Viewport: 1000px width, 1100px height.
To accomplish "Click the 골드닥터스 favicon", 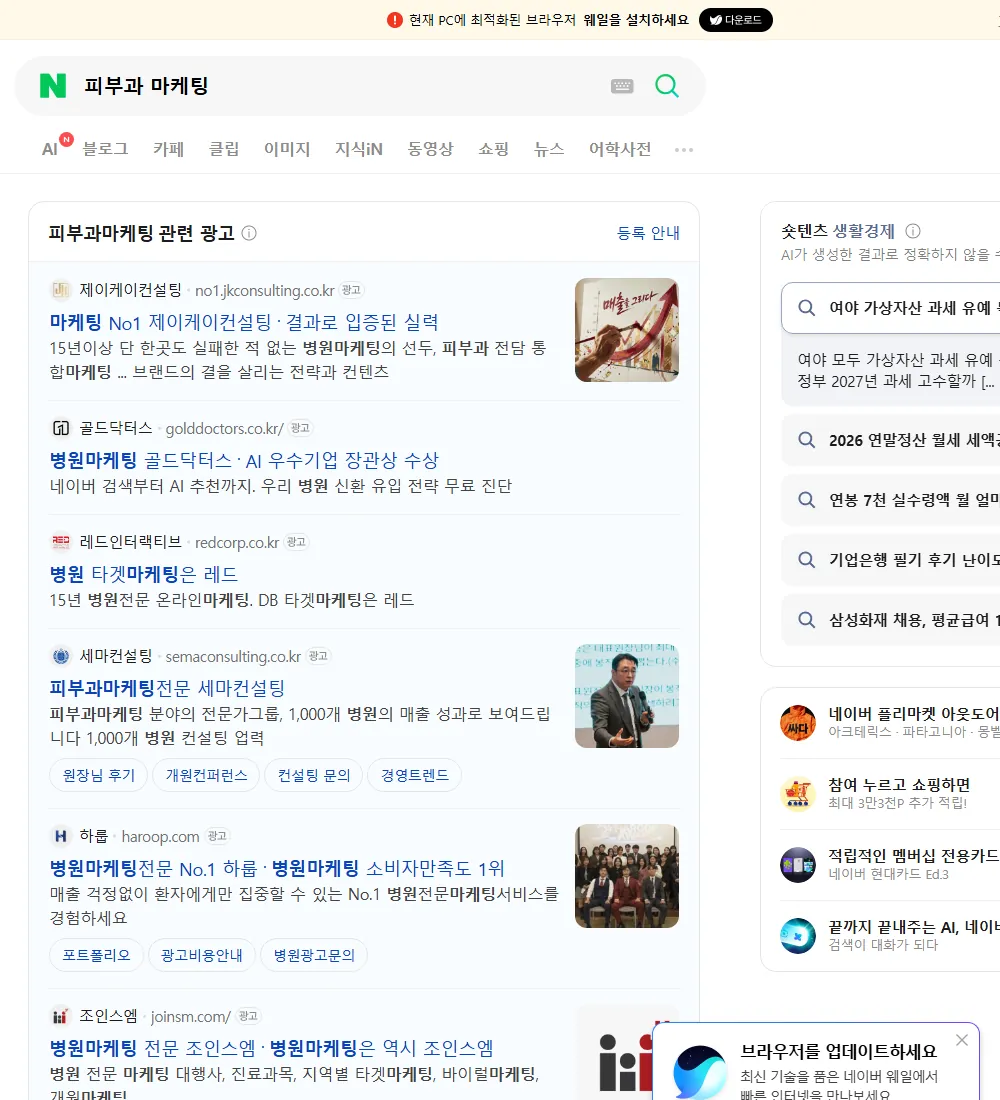I will click(x=61, y=428).
